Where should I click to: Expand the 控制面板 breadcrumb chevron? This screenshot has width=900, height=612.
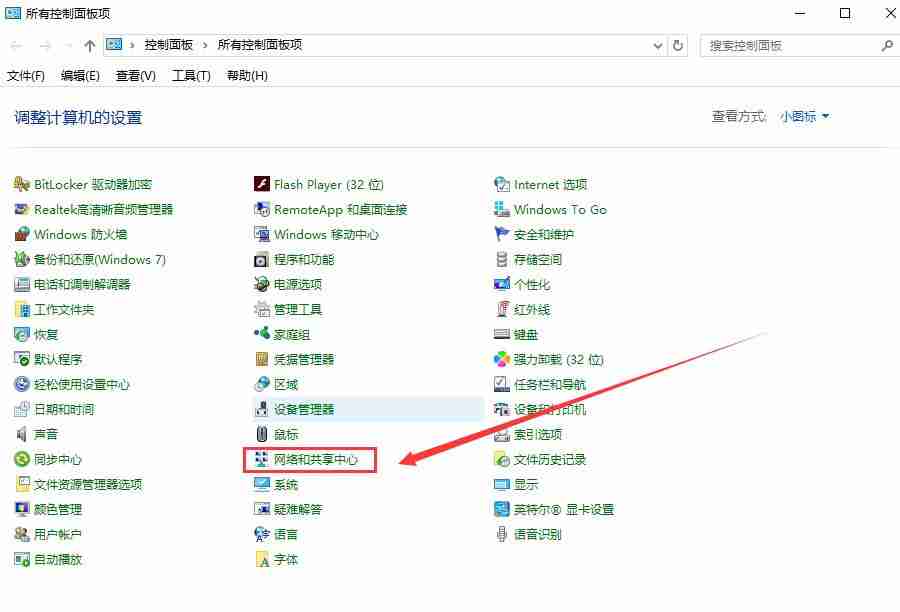coord(205,45)
